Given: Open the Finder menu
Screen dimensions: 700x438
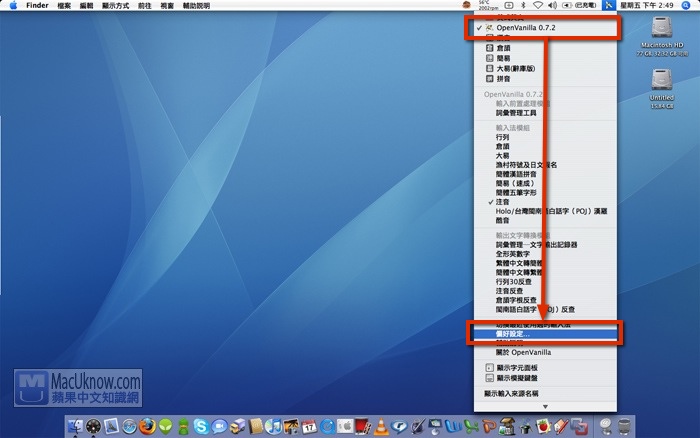Looking at the screenshot, I should coord(37,5).
